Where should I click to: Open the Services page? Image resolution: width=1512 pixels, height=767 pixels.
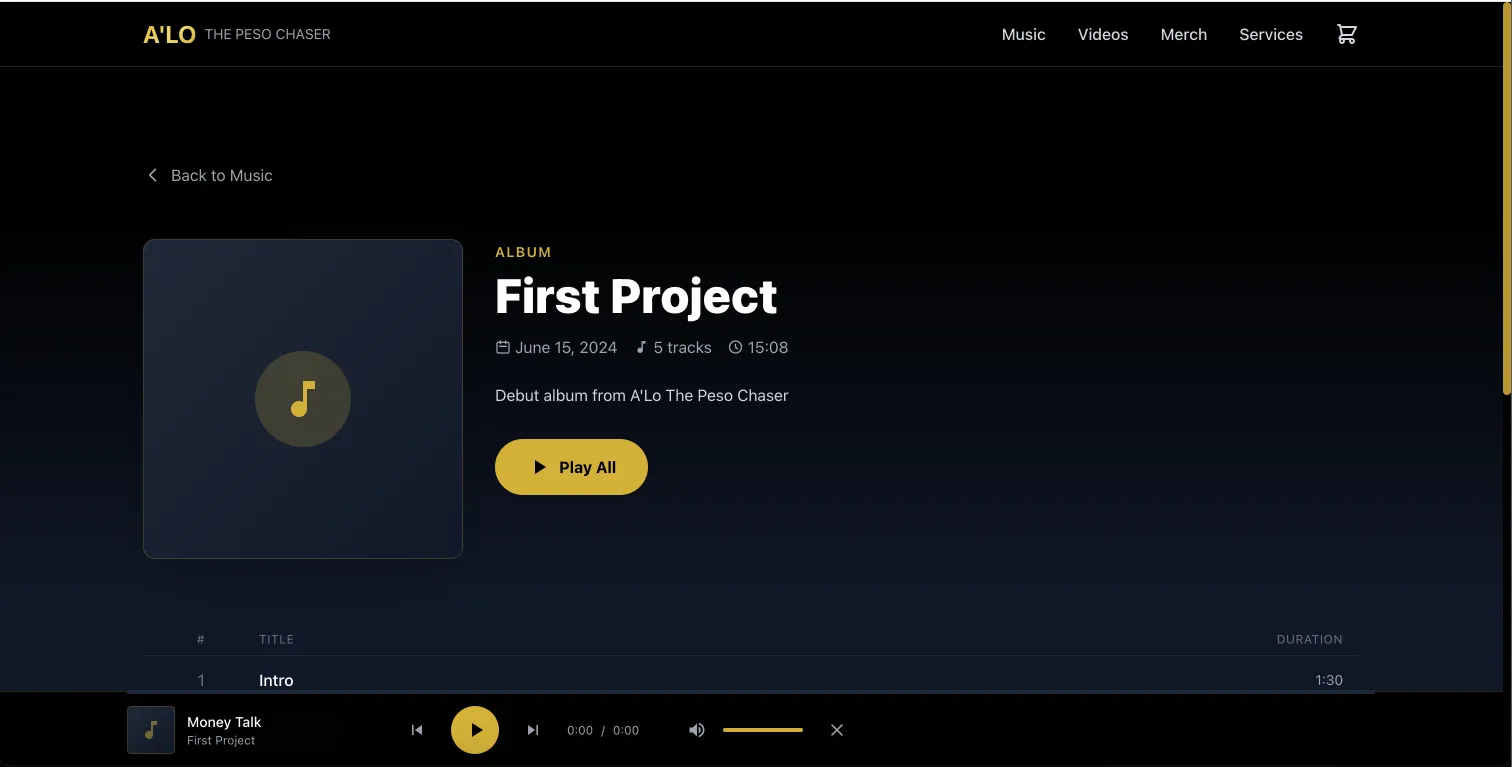[1270, 34]
